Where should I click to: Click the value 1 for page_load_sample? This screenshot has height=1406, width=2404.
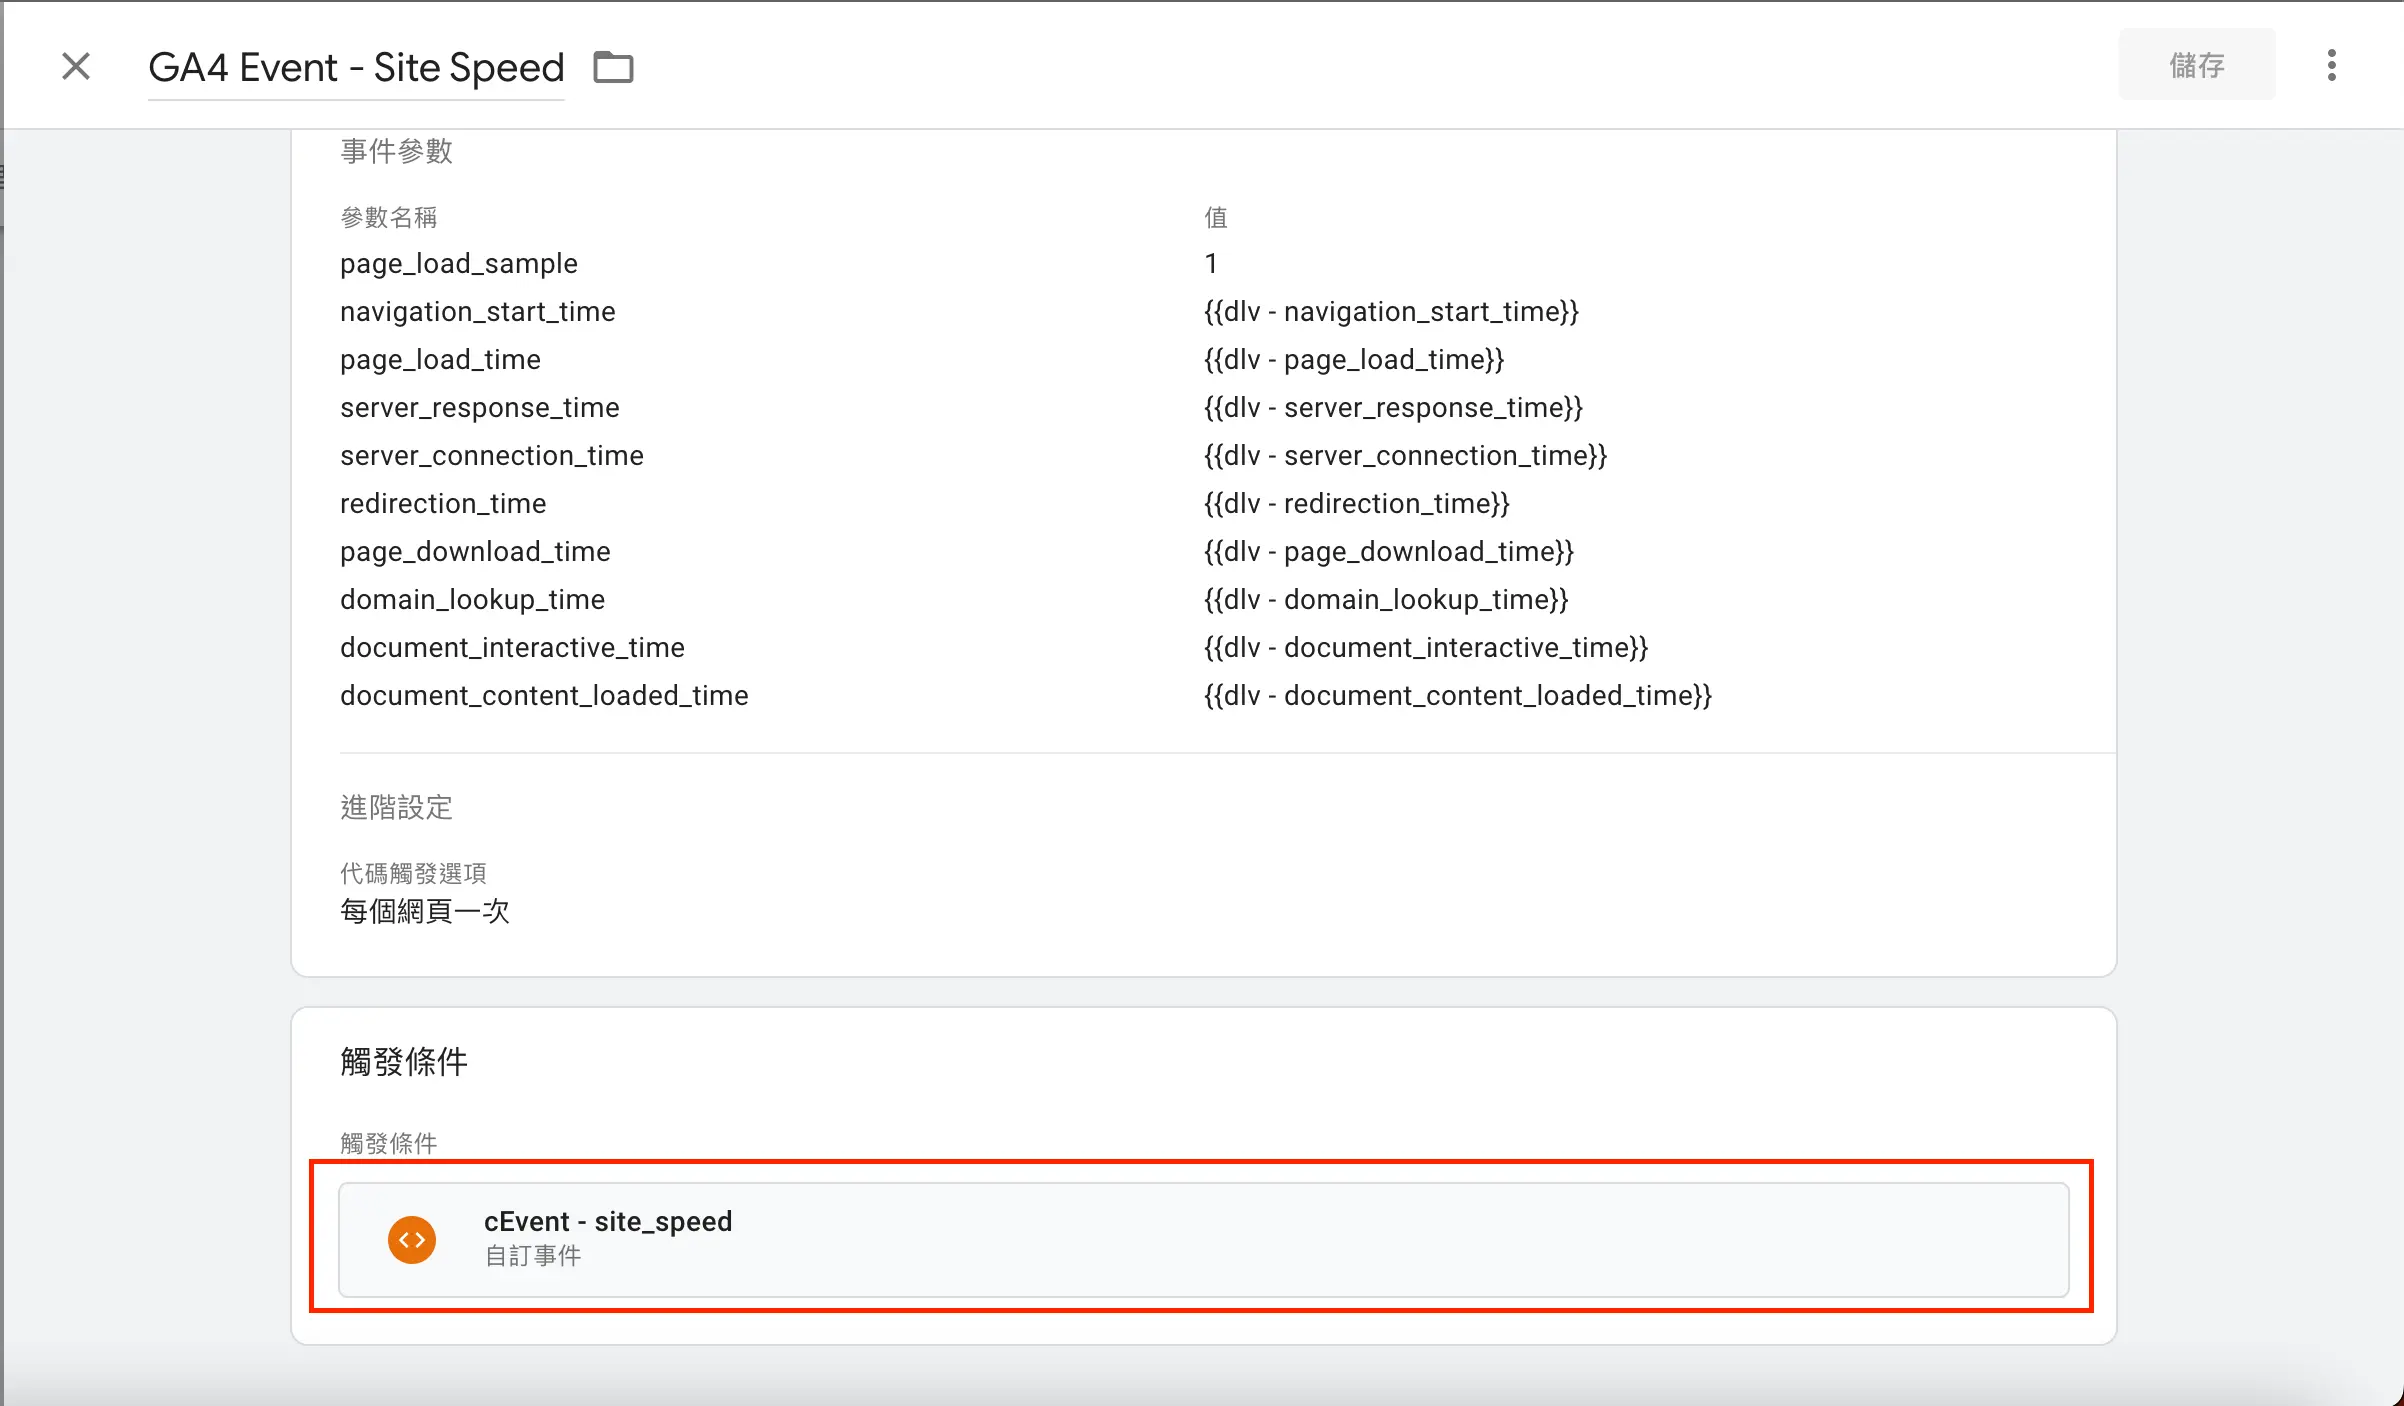[1211, 264]
